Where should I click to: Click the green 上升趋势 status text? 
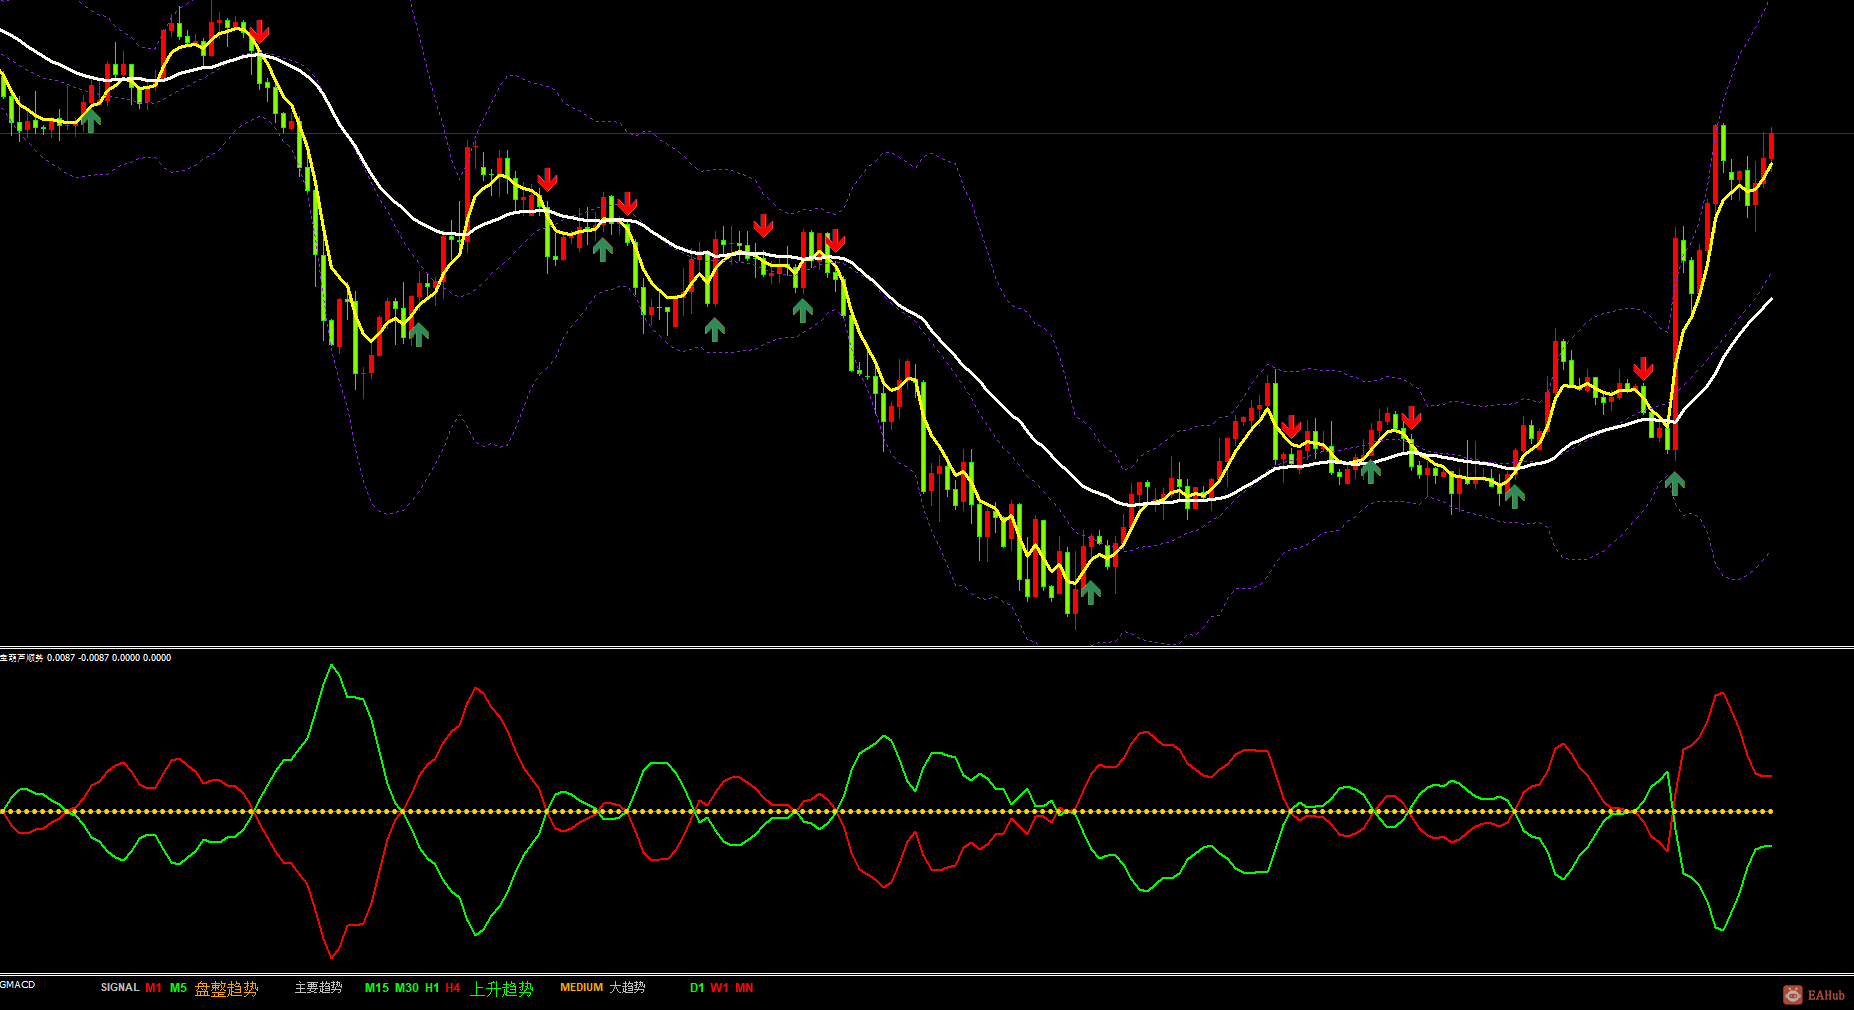[x=502, y=989]
